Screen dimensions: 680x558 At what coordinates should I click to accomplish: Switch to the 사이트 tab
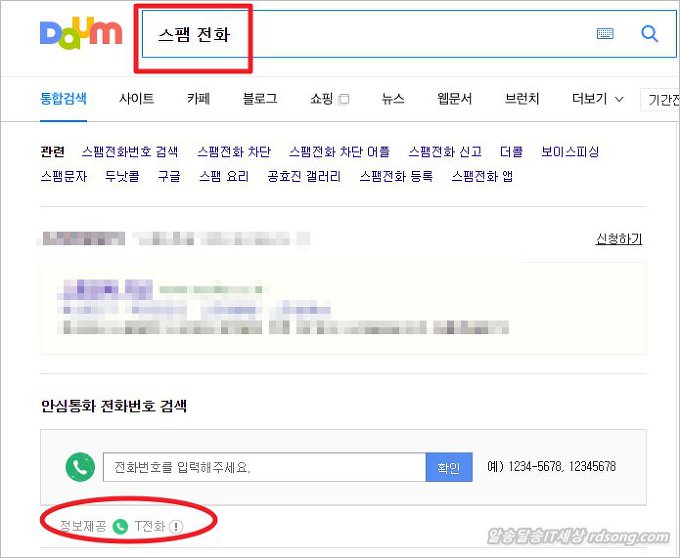tap(137, 98)
